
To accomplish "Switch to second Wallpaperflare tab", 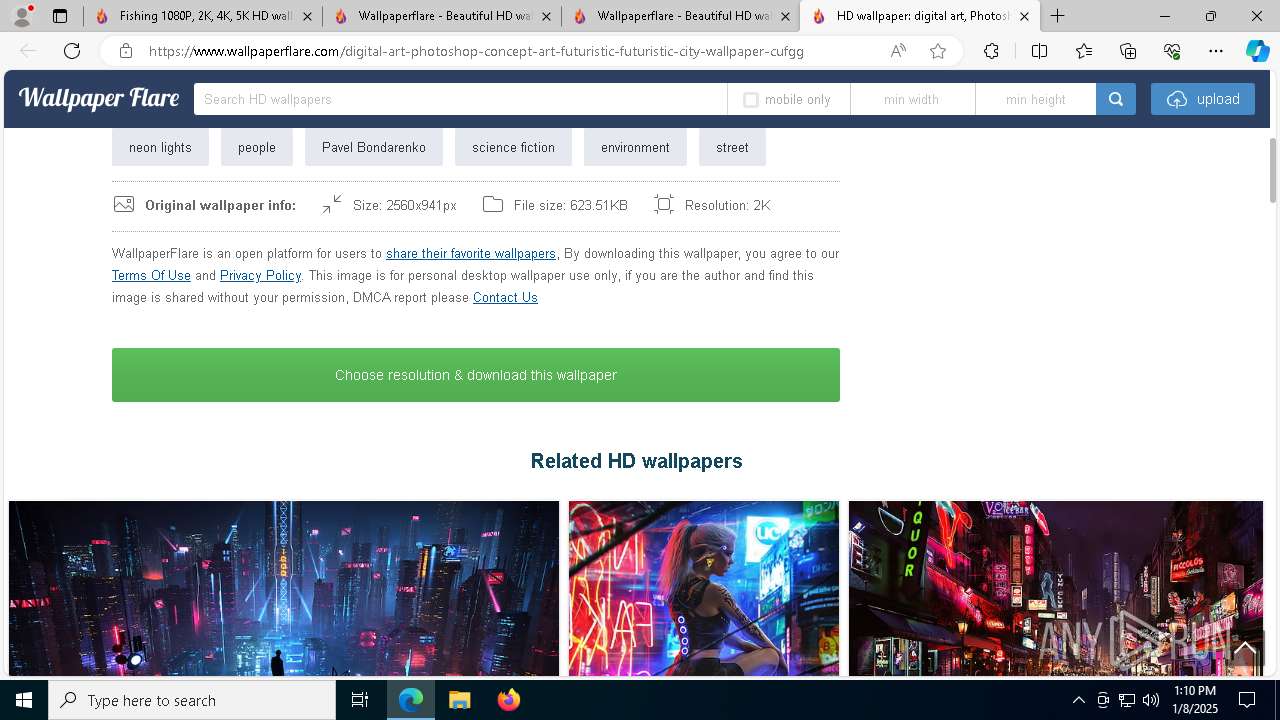I will pyautogui.click(x=442, y=16).
